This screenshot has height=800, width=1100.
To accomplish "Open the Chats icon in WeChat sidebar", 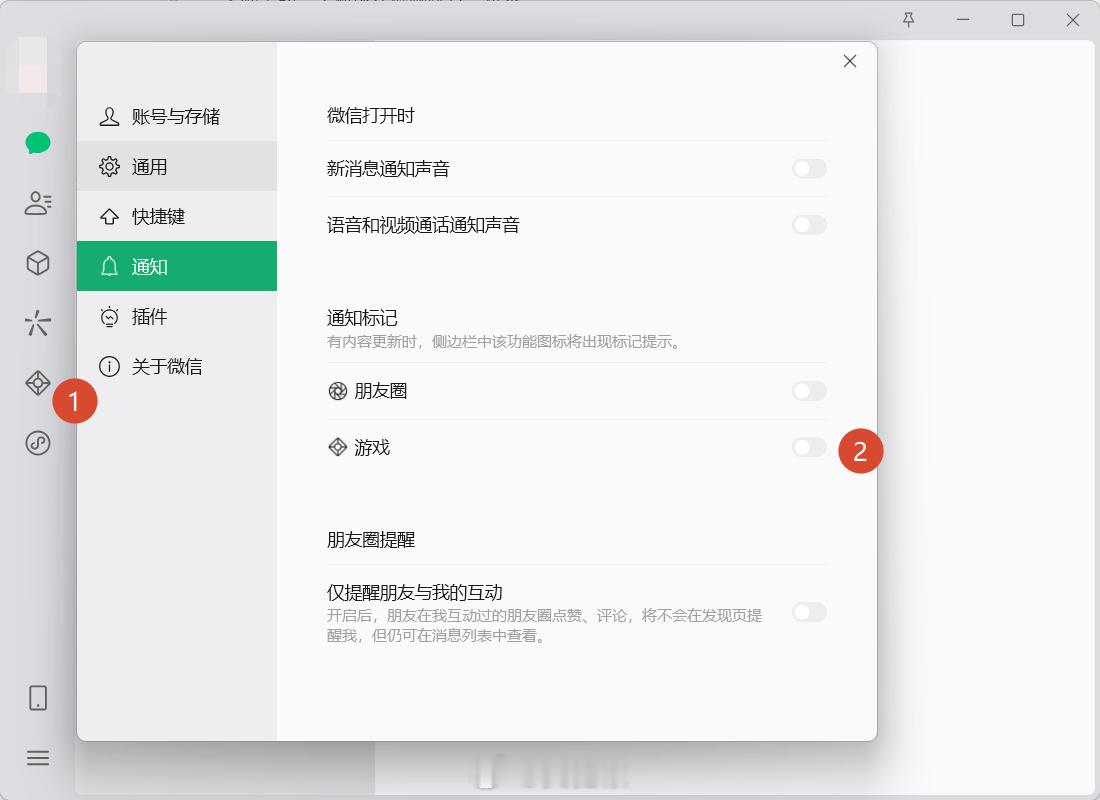I will click(38, 142).
